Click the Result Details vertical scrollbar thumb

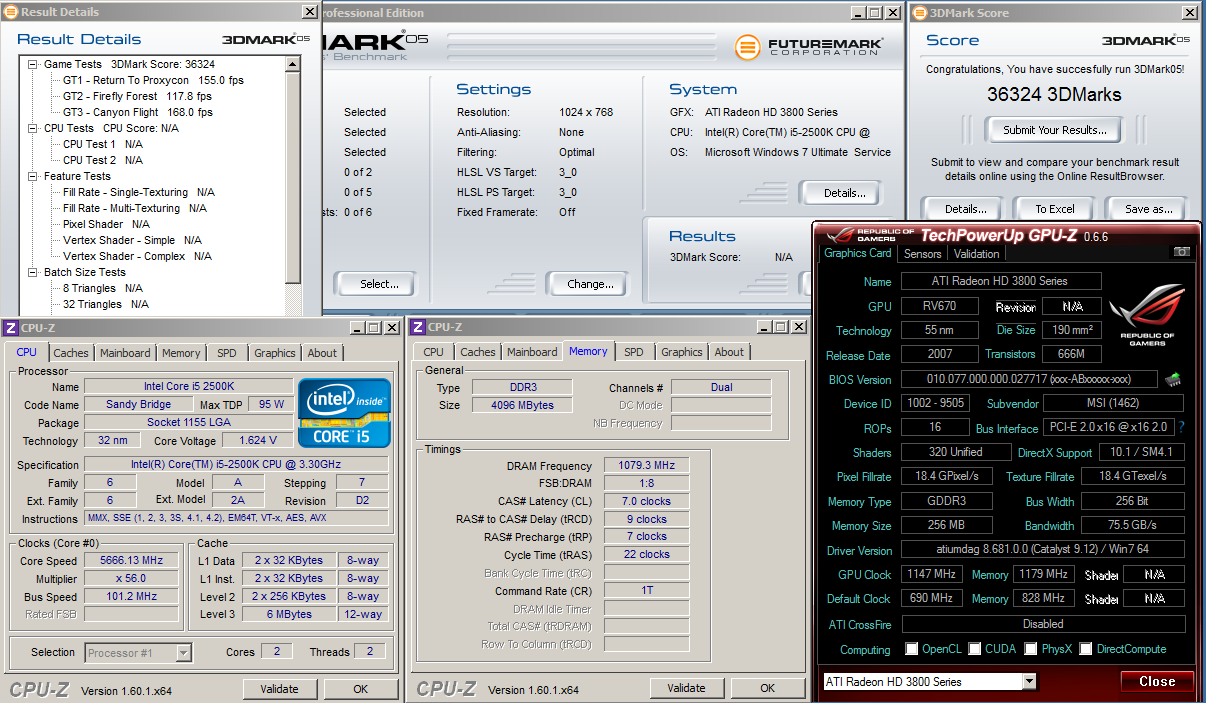point(293,176)
